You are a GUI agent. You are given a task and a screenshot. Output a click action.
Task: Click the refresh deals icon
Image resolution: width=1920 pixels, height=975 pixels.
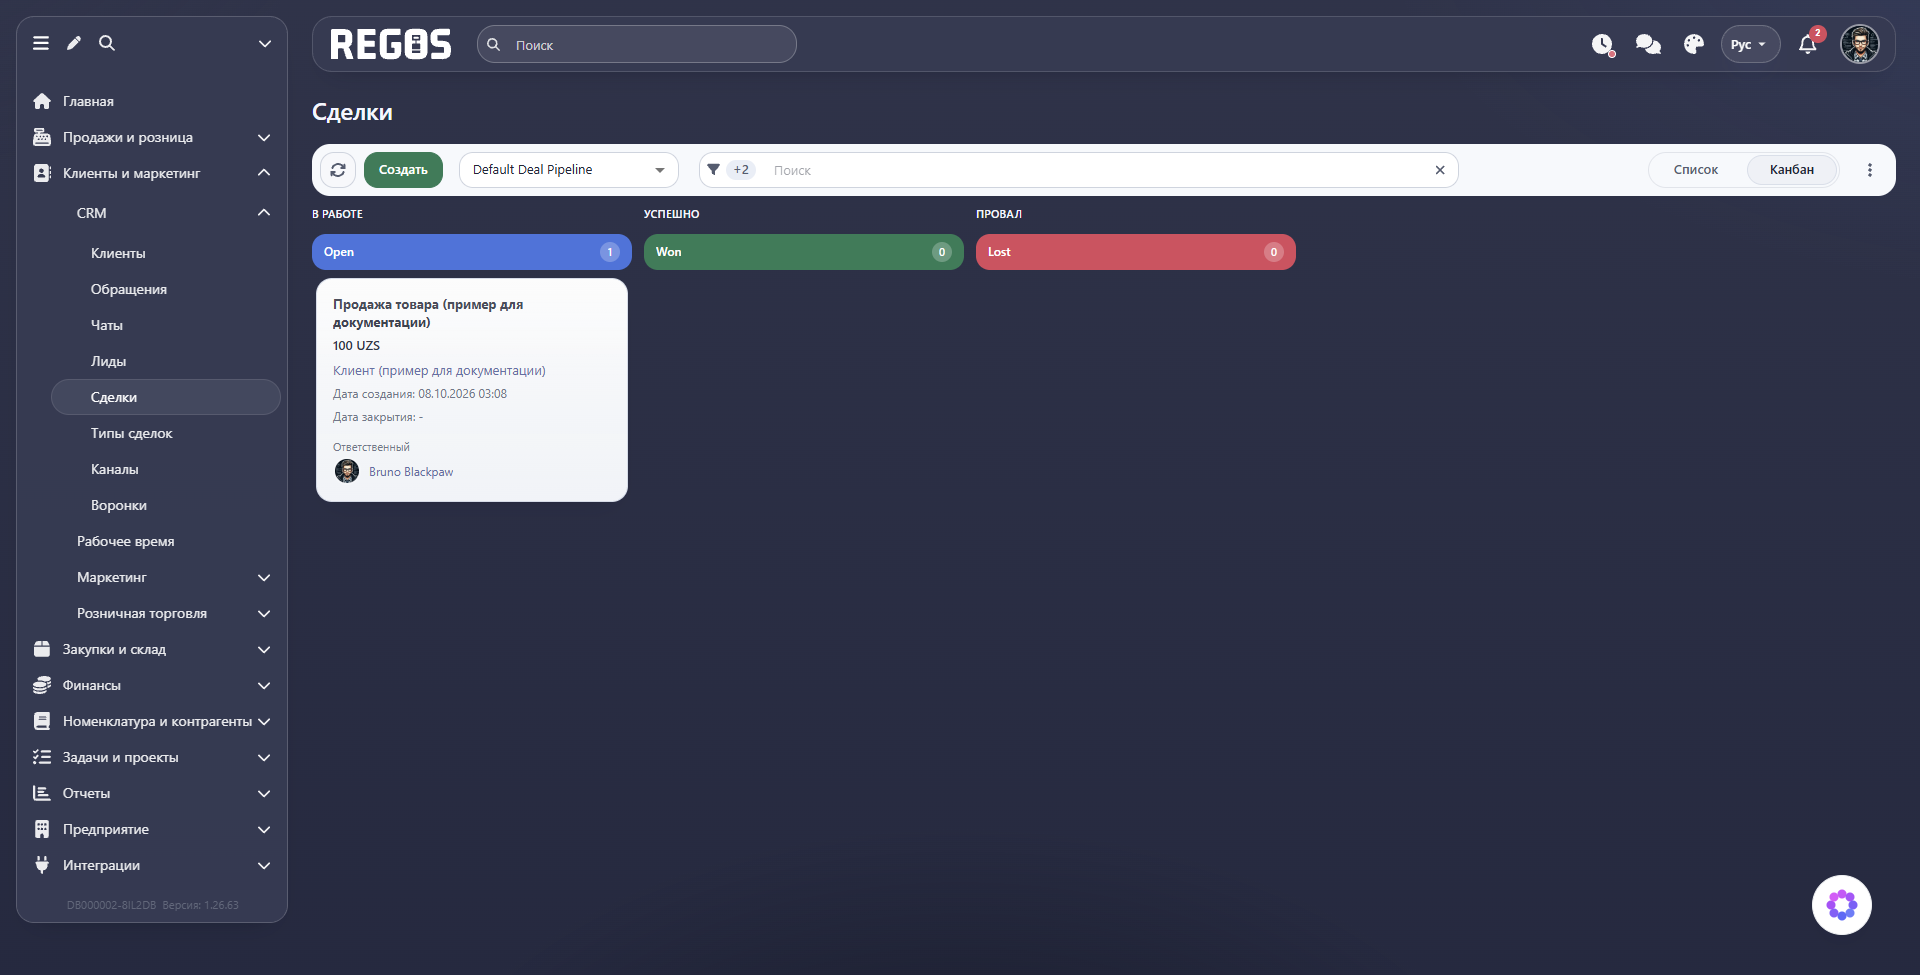point(338,170)
